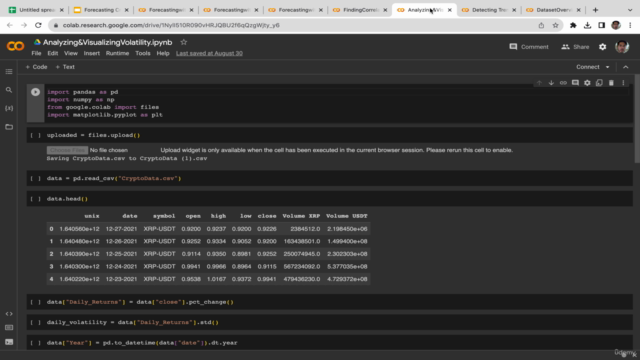Open the File menu
Viewport: 640px width, 360px height.
(x=36, y=53)
